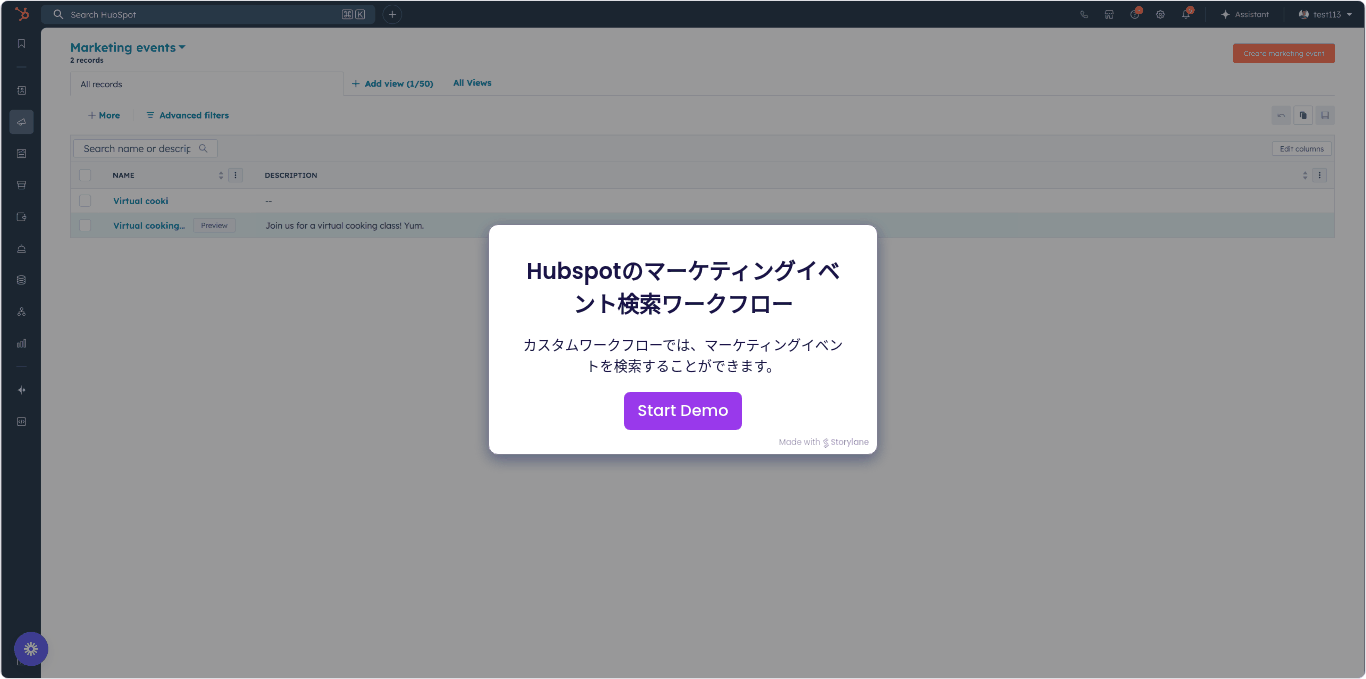Open the CRM contacts sidebar icon
The width and height of the screenshot is (1366, 679).
point(21,90)
